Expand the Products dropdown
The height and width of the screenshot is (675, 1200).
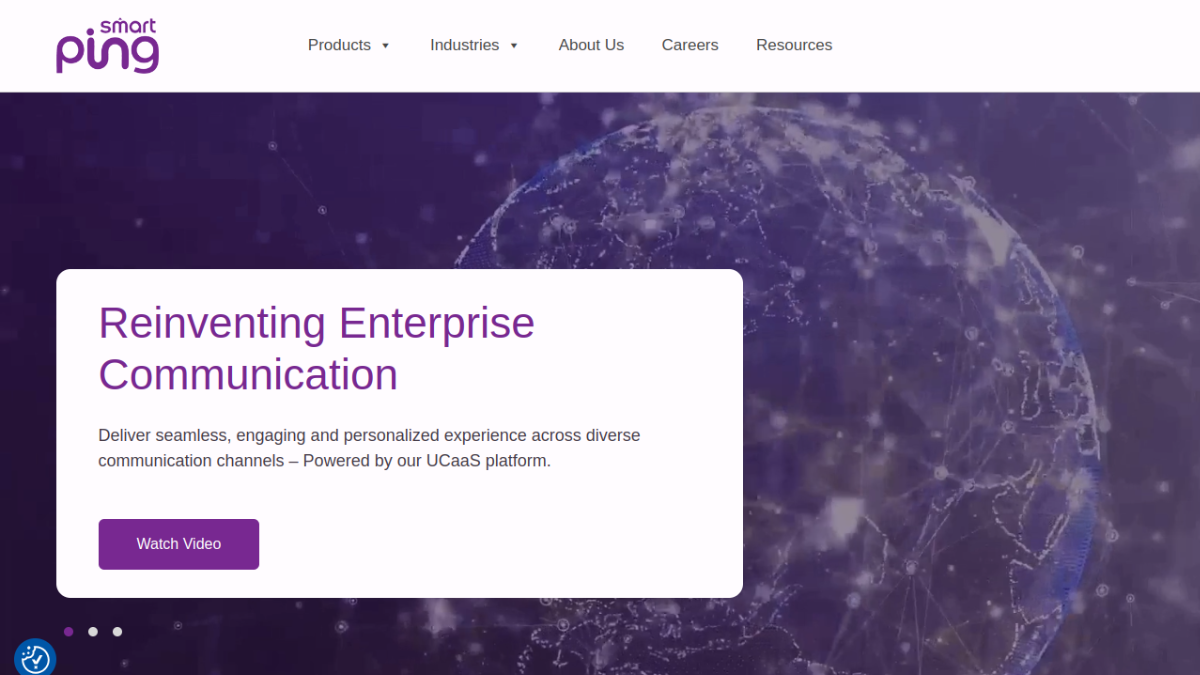click(x=340, y=45)
